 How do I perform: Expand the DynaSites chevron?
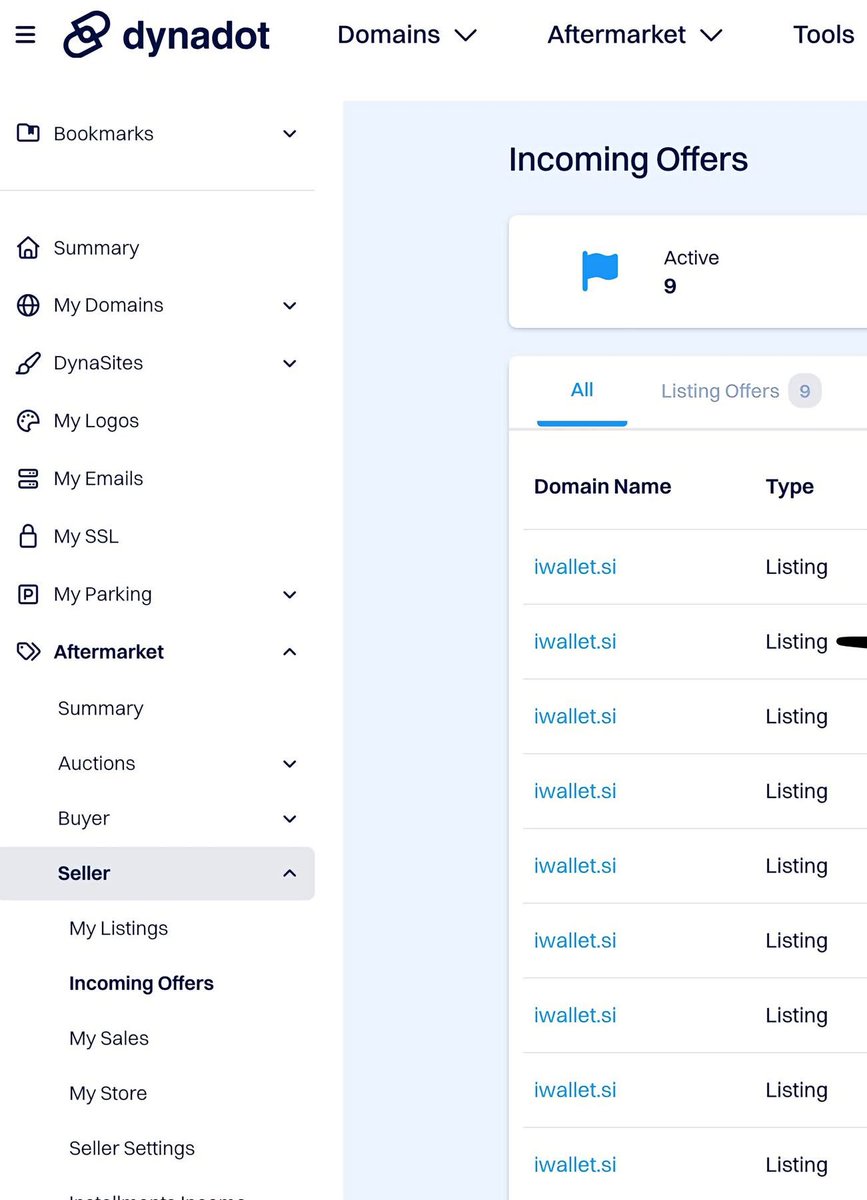[289, 364]
